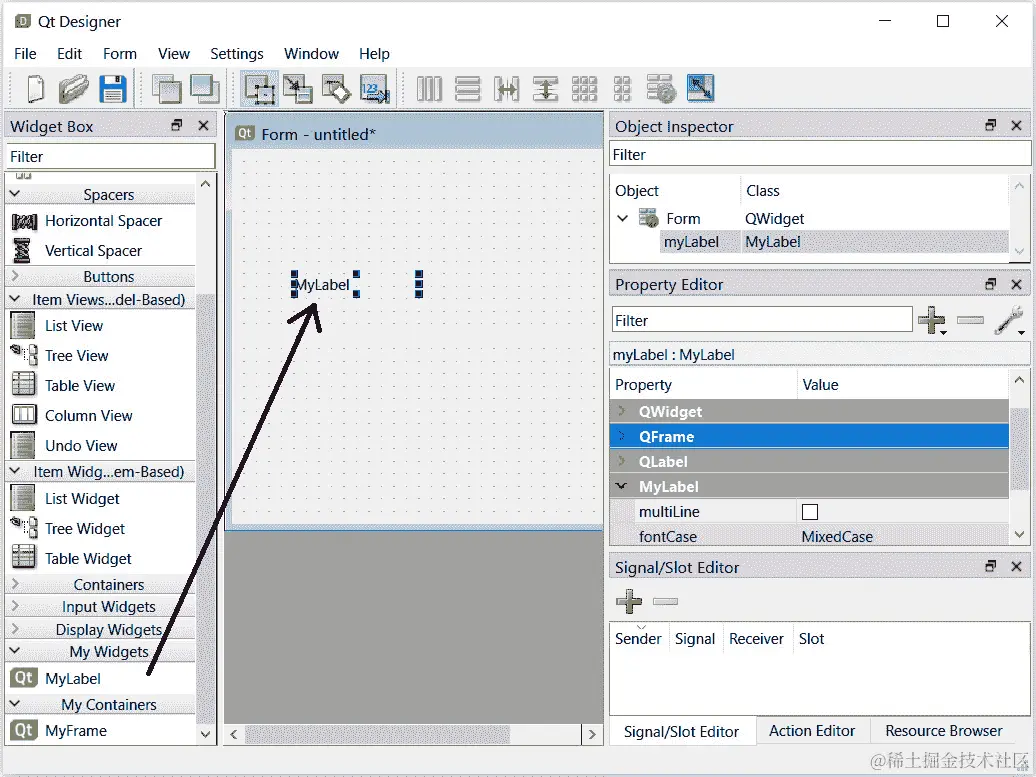Click Remove dynamic property minus icon
1036x777 pixels.
[970, 320]
